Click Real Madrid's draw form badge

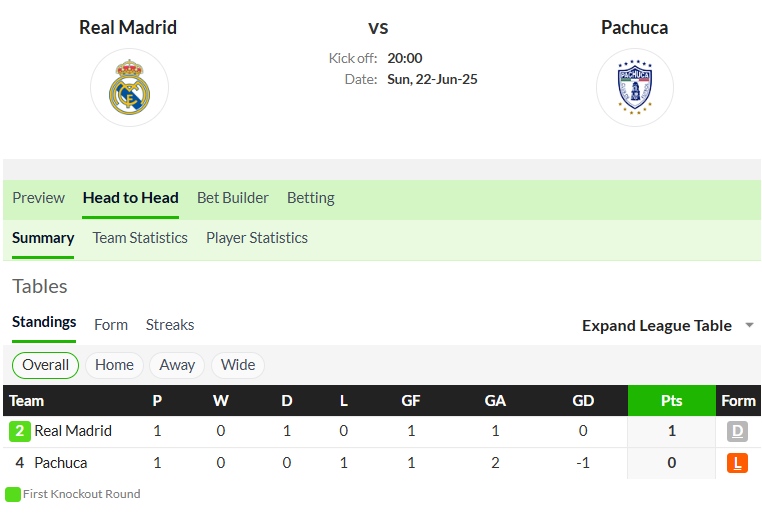click(x=737, y=431)
